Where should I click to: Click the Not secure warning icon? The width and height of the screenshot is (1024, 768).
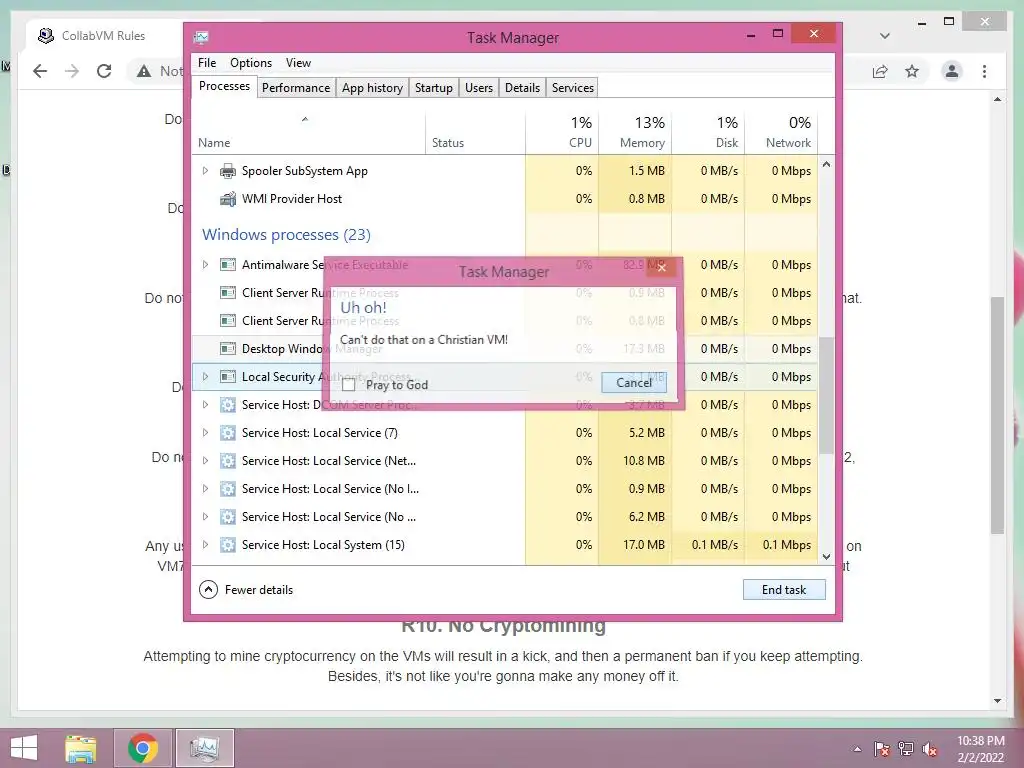(144, 71)
